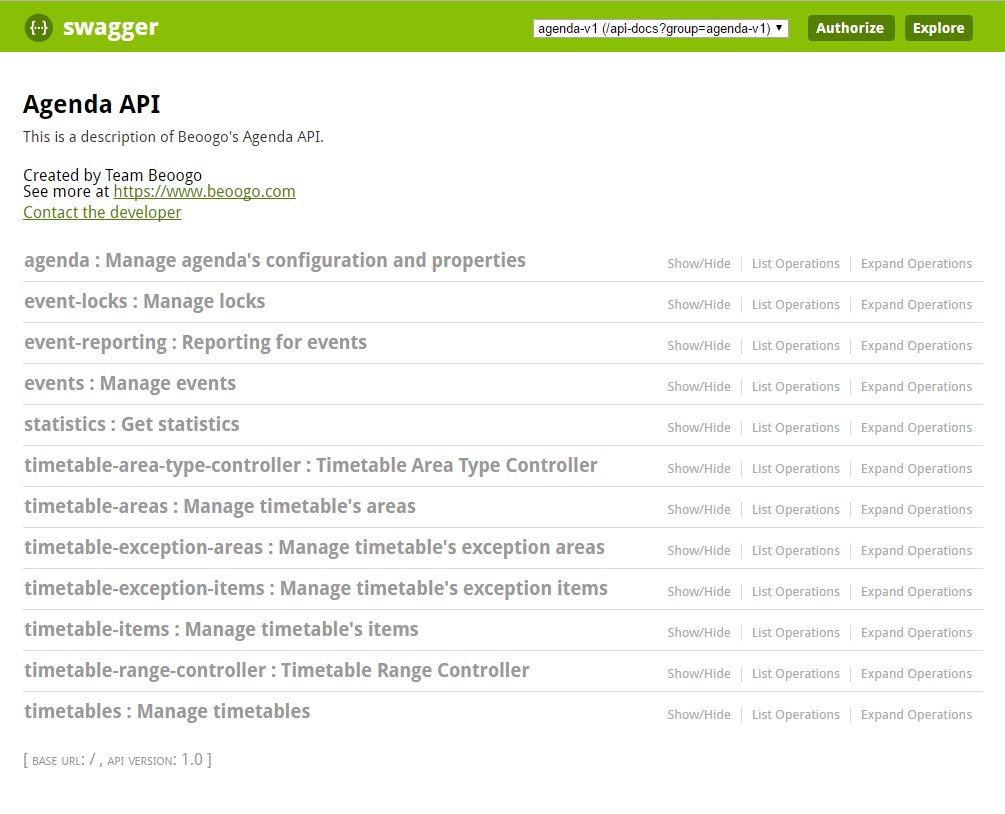The image size is (1005, 814).
Task: Click the Swagger logo icon
Action: [38, 28]
